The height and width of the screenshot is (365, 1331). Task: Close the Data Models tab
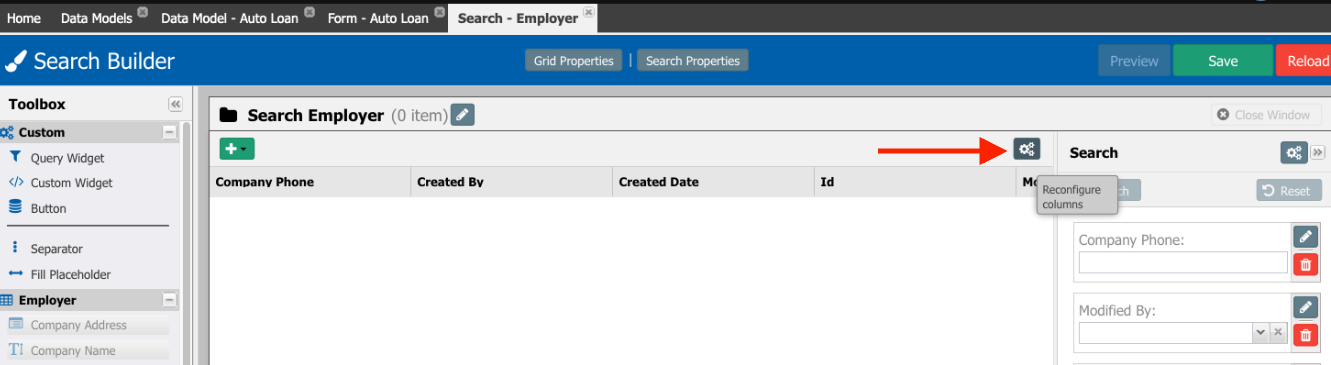click(x=142, y=12)
